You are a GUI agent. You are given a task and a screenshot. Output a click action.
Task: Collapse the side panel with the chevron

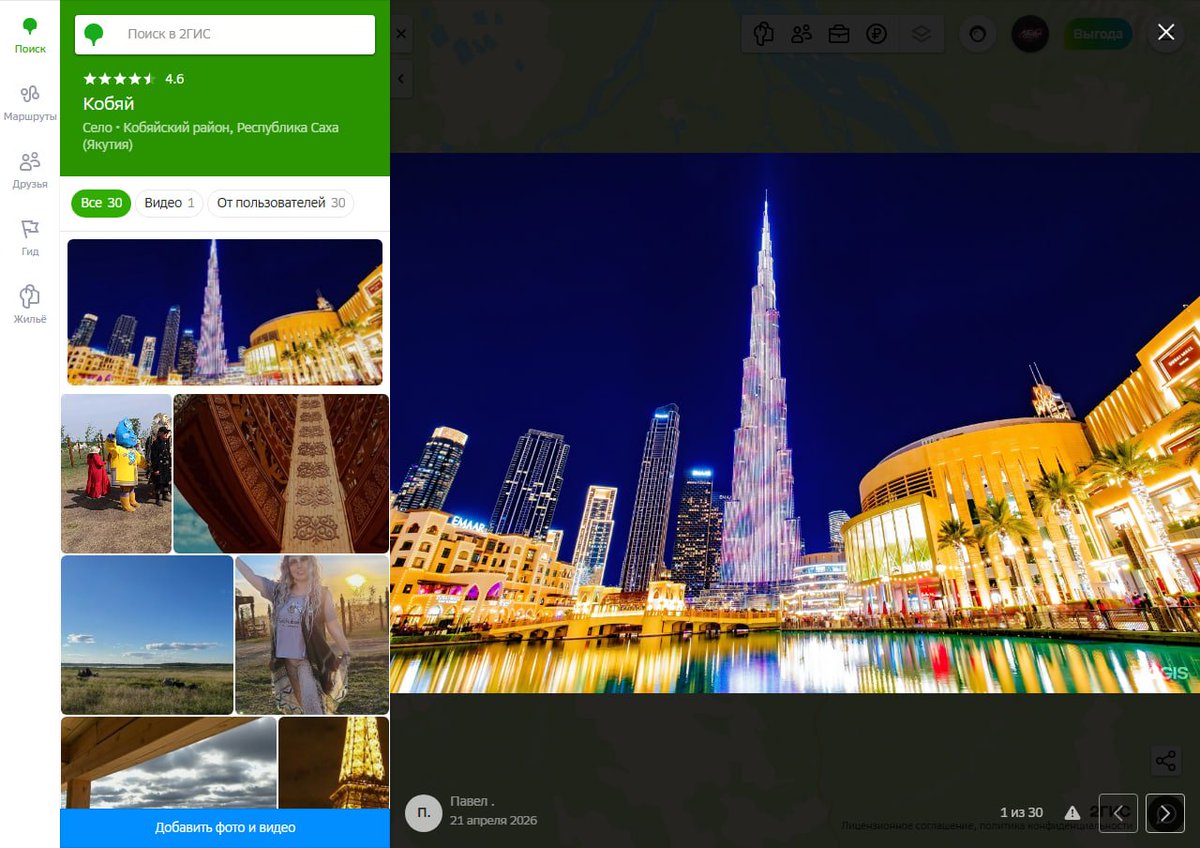(x=400, y=78)
